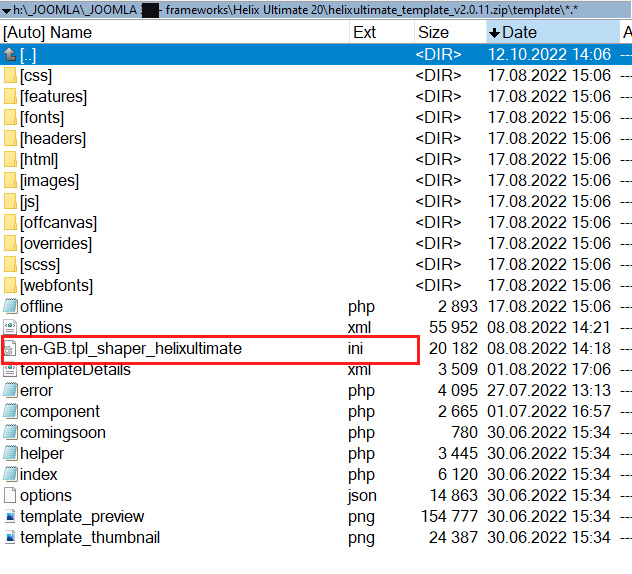The height and width of the screenshot is (574, 632).
Task: Click the template_preview png image icon
Action: (10, 516)
